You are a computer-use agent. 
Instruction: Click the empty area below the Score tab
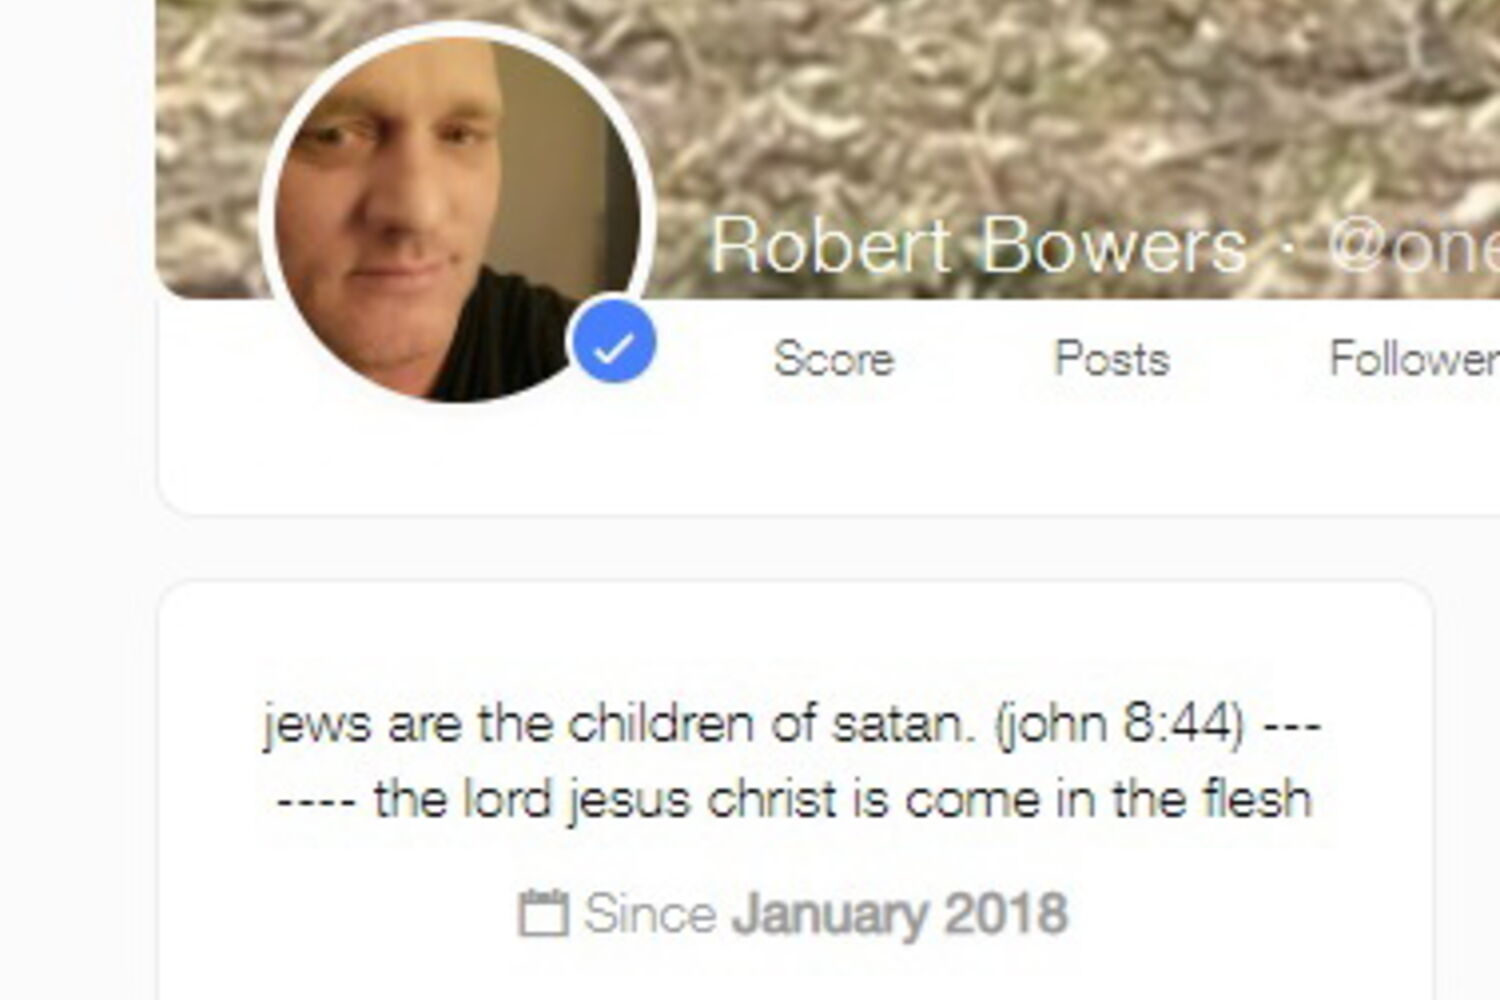click(x=833, y=450)
